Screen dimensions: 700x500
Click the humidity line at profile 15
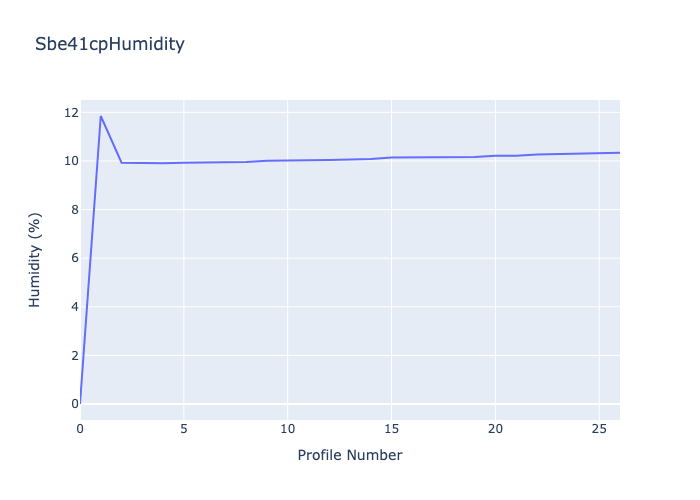[x=391, y=157]
